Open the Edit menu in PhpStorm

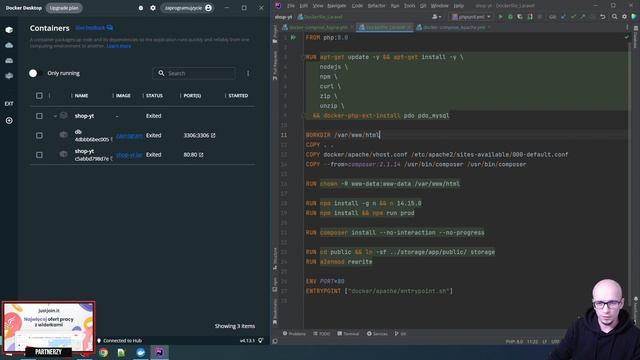304,6
